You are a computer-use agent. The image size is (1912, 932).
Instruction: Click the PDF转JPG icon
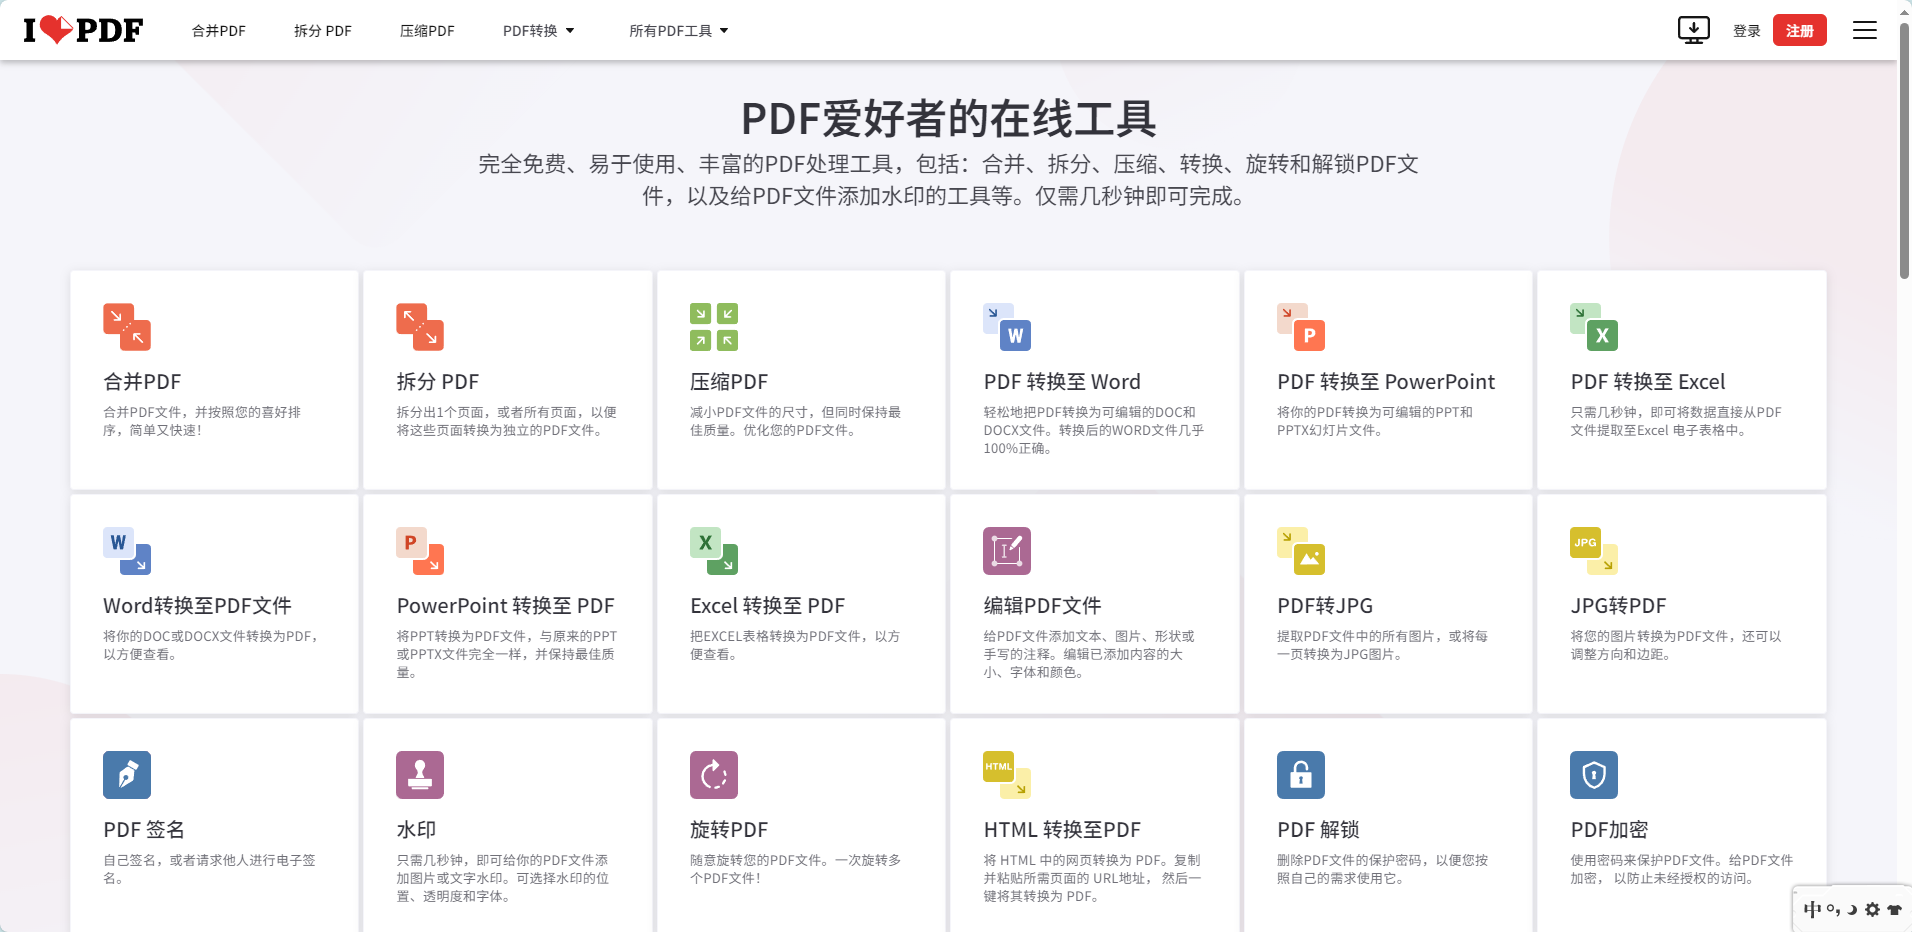click(x=1301, y=551)
